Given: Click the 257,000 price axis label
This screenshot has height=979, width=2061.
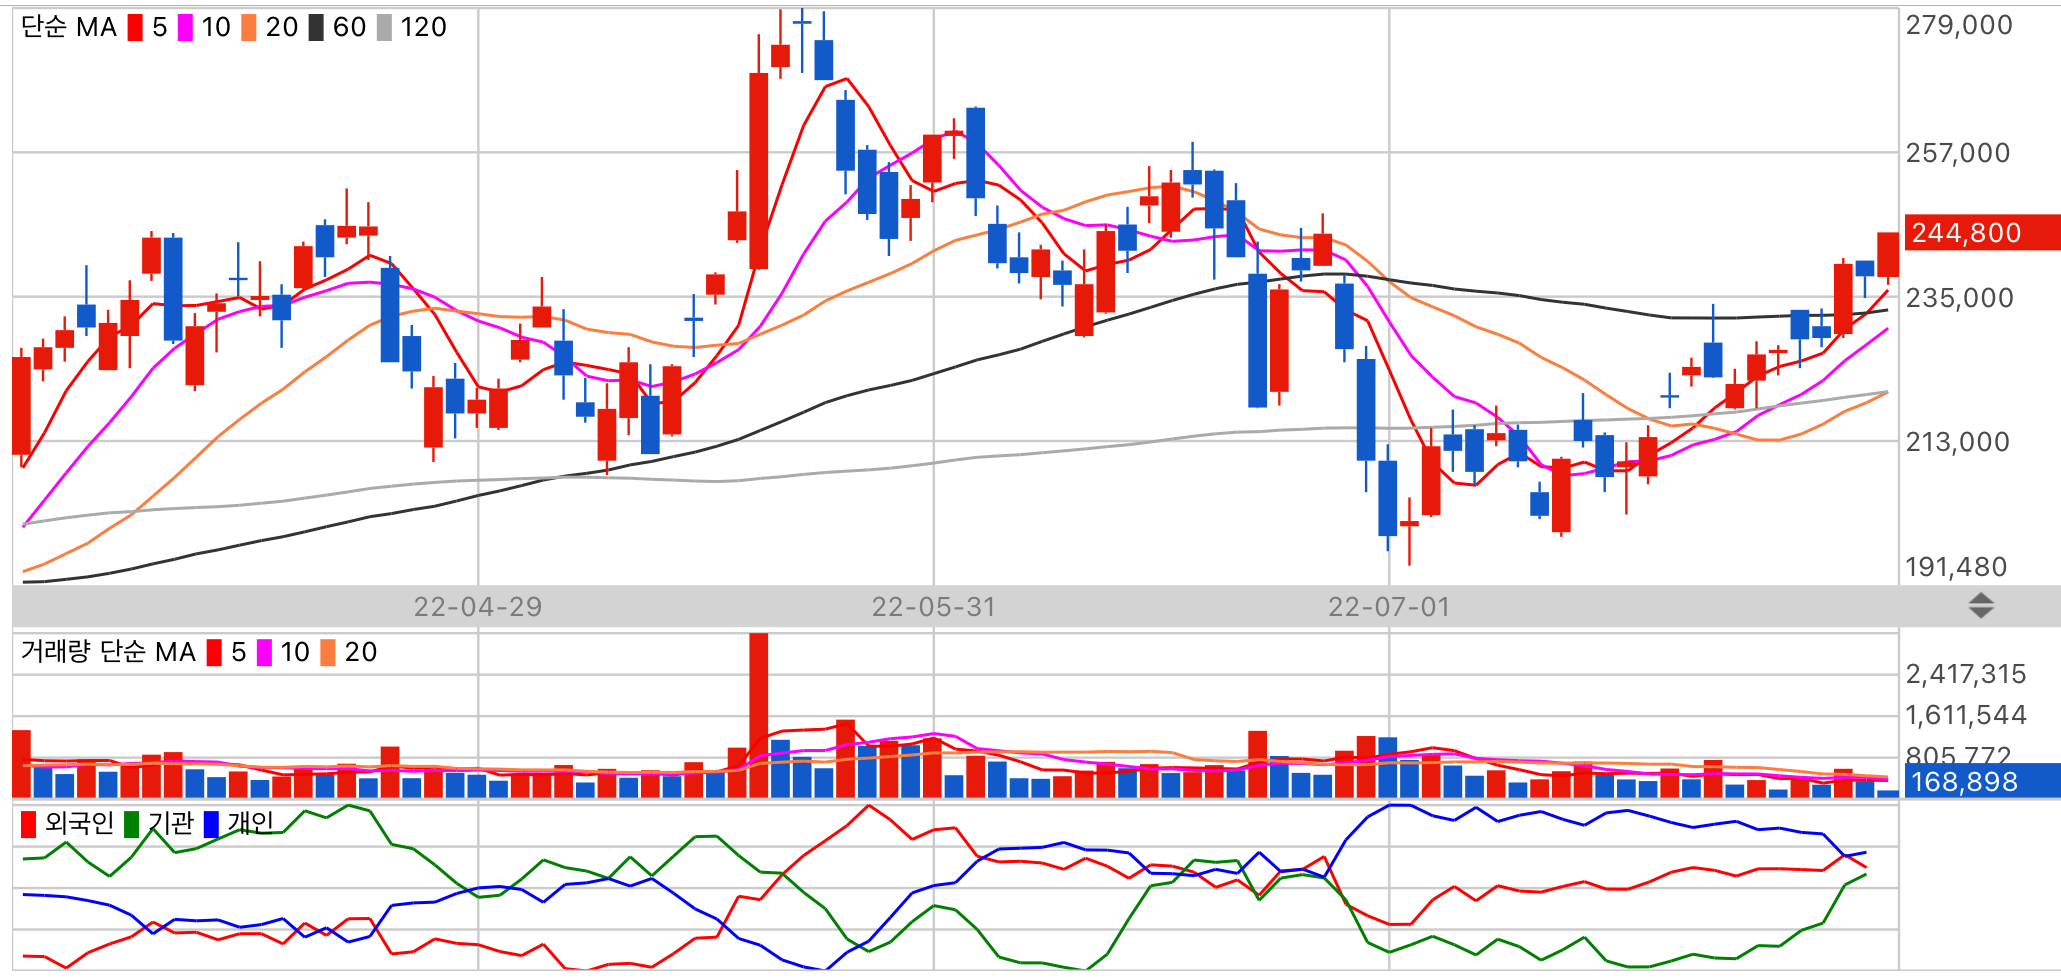Looking at the screenshot, I should 1958,153.
